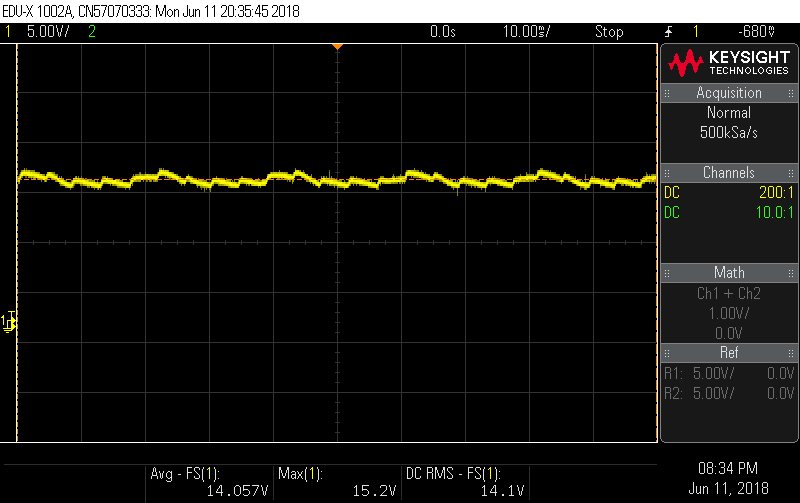
Task: Click the orange trigger position marker
Action: 337,47
